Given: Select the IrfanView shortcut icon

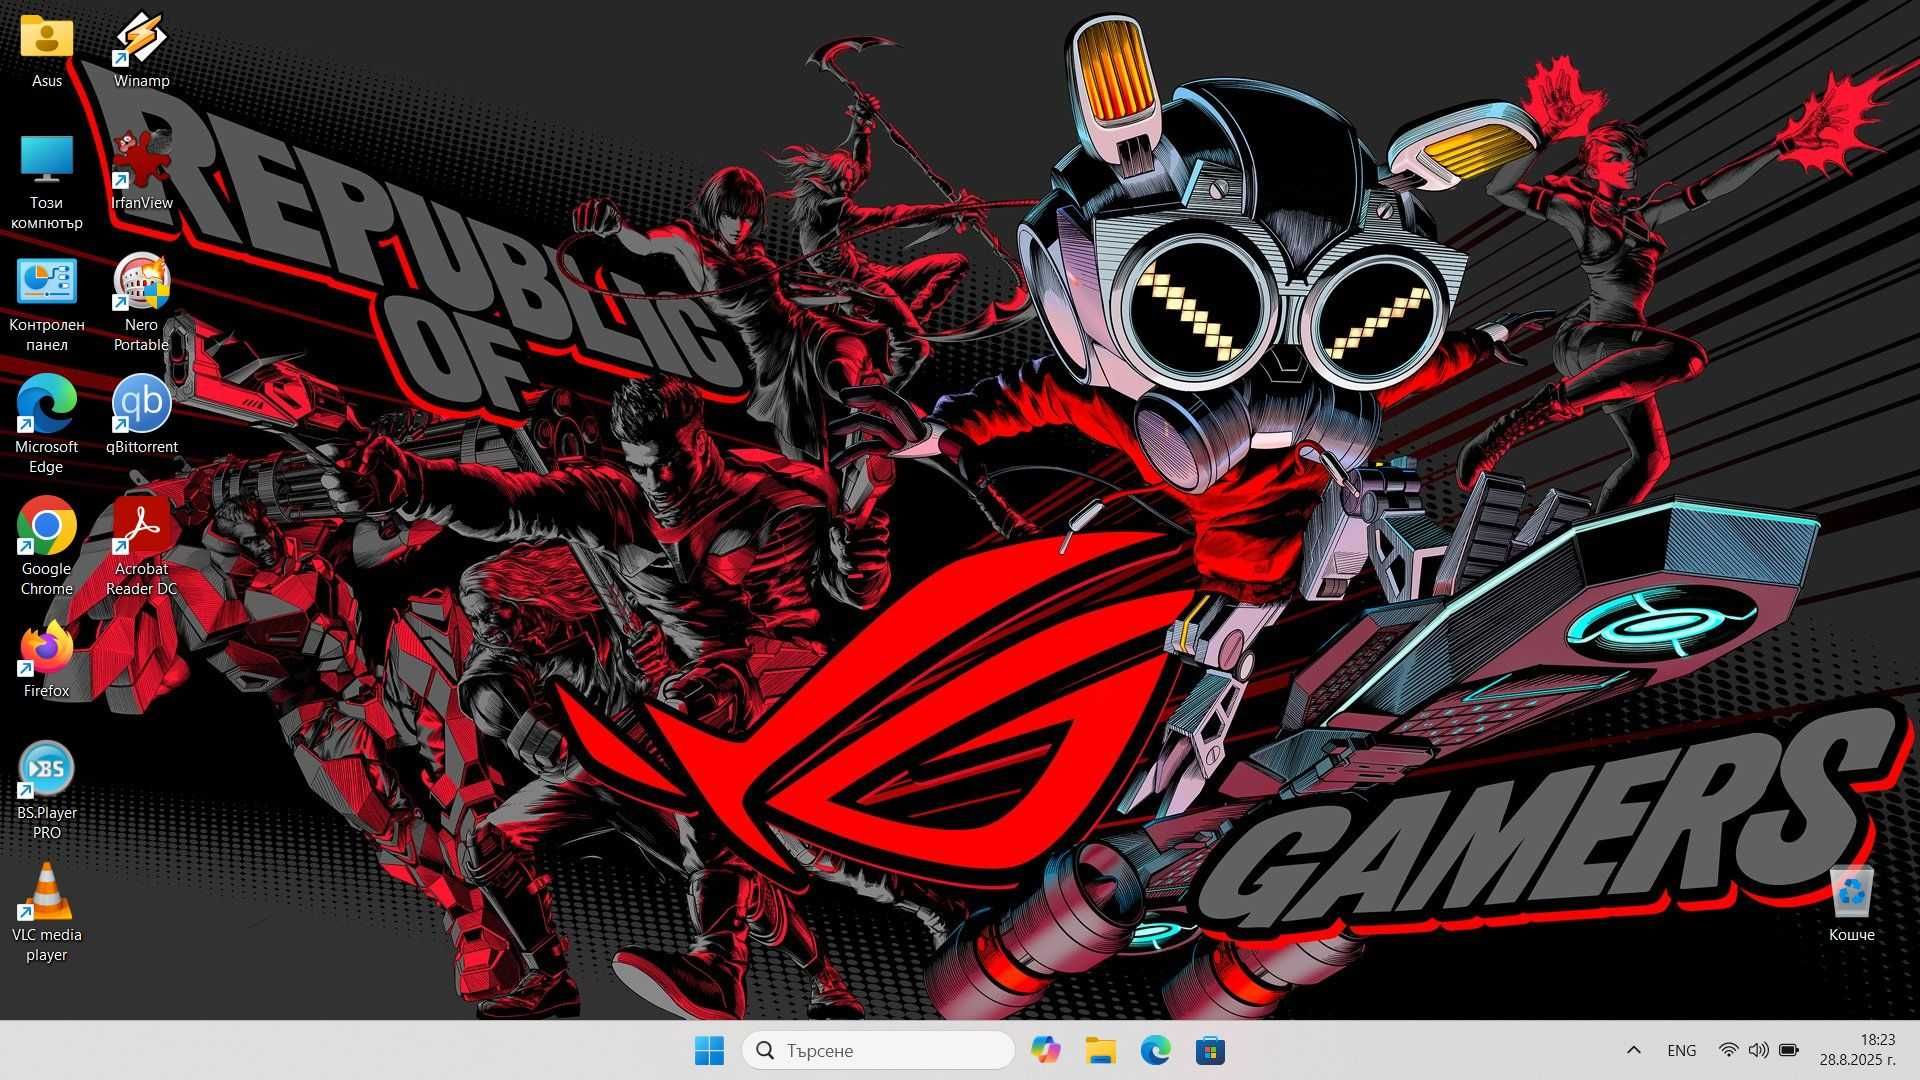Looking at the screenshot, I should [141, 172].
